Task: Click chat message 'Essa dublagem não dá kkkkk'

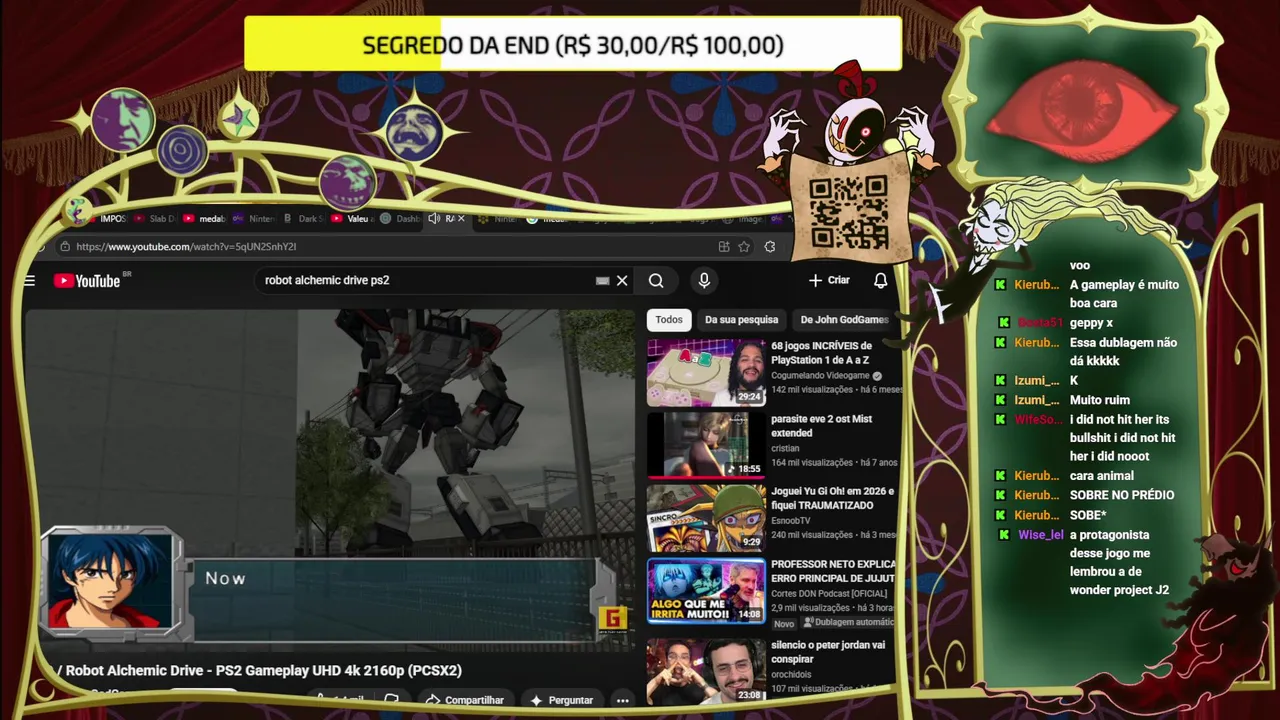Action: (1124, 352)
